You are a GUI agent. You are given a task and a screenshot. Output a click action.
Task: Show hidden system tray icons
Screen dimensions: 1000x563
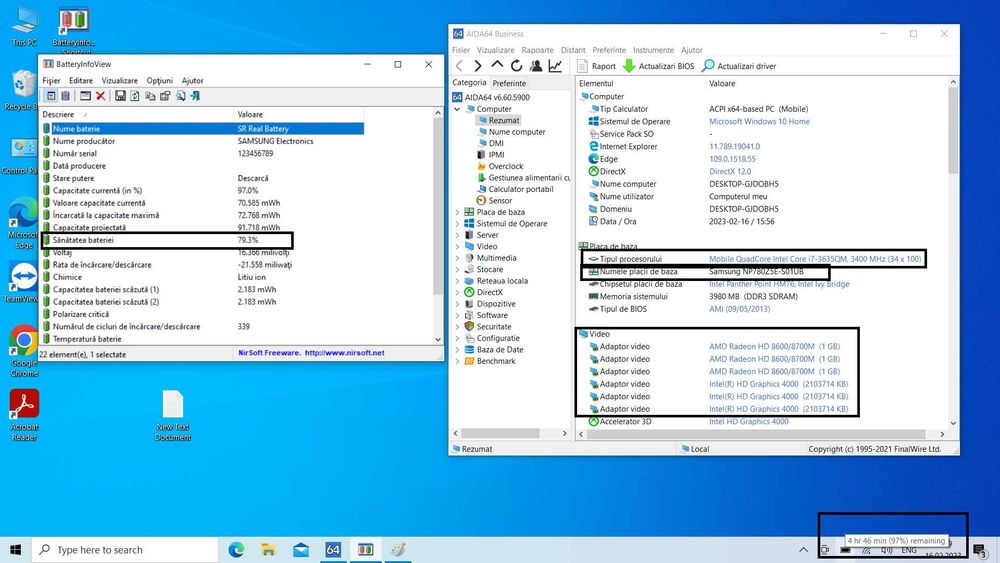pos(803,550)
